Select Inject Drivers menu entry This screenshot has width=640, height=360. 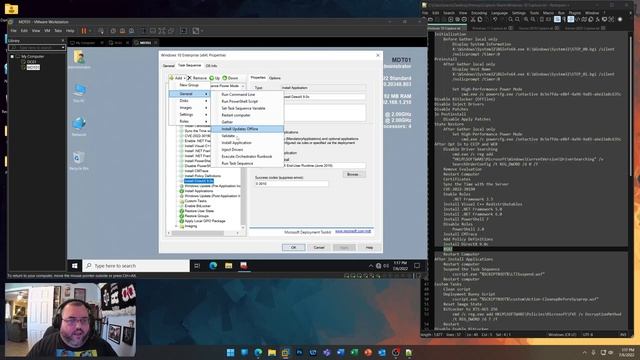(x=247, y=150)
